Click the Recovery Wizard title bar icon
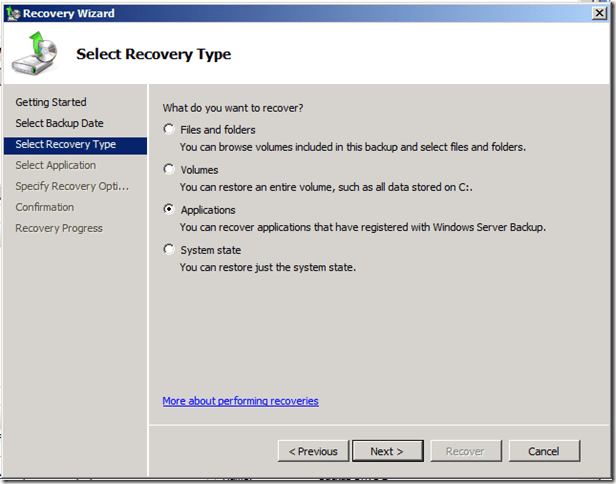 (x=13, y=13)
